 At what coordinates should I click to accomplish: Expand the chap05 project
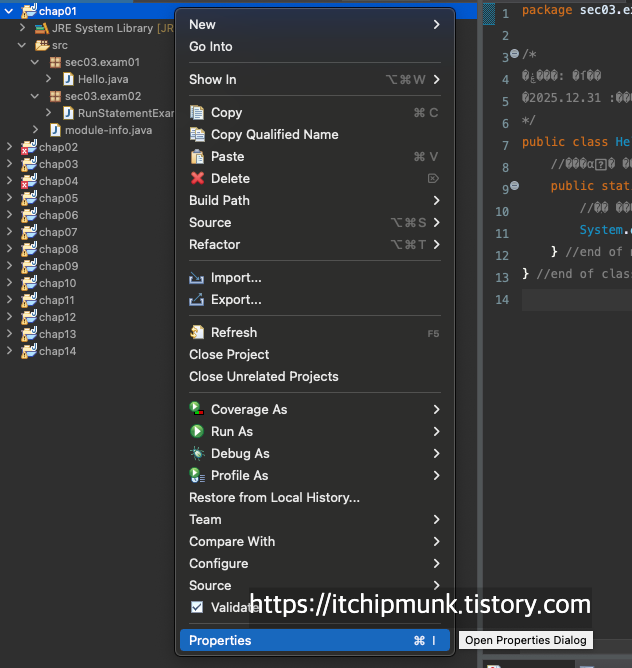click(x=9, y=198)
